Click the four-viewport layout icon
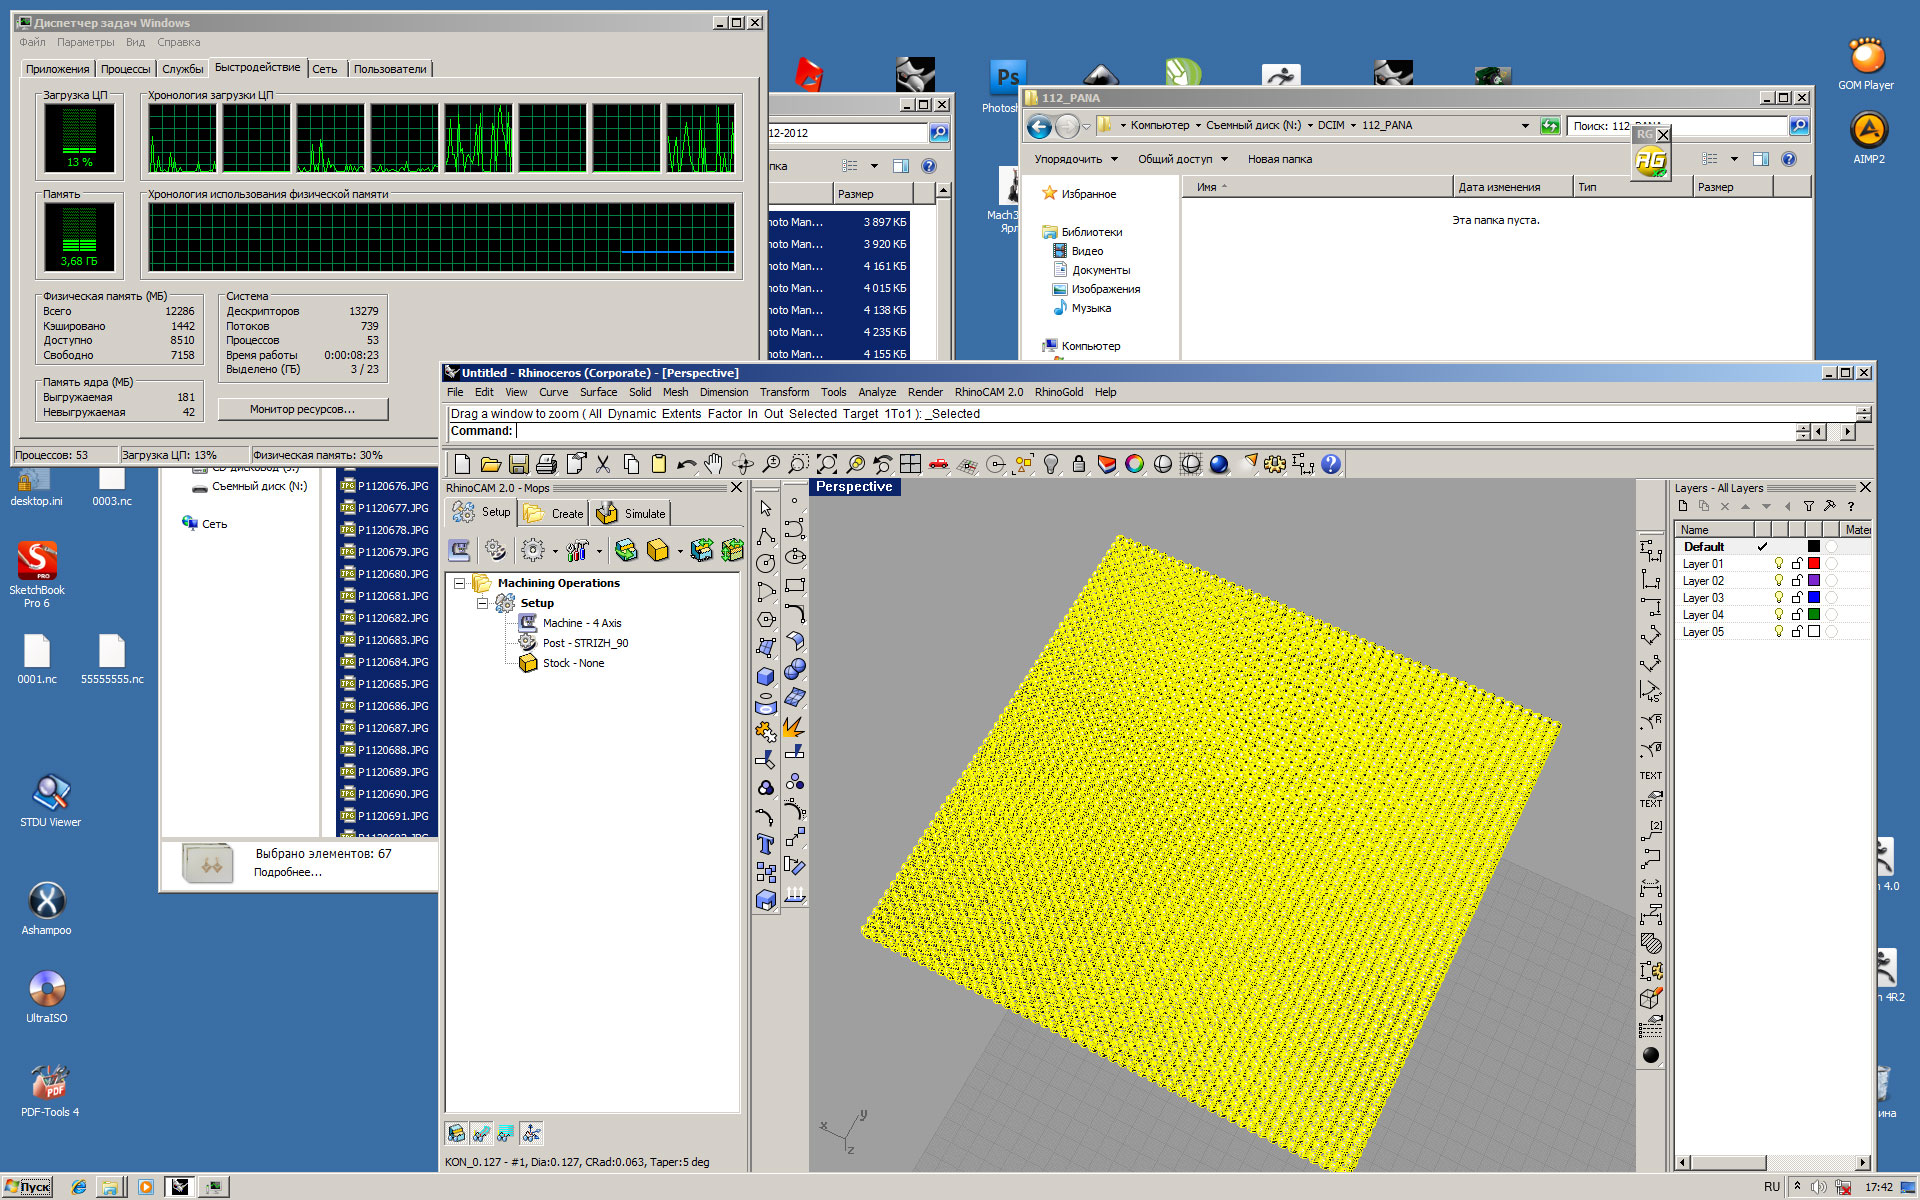This screenshot has height=1200, width=1920. [x=910, y=464]
